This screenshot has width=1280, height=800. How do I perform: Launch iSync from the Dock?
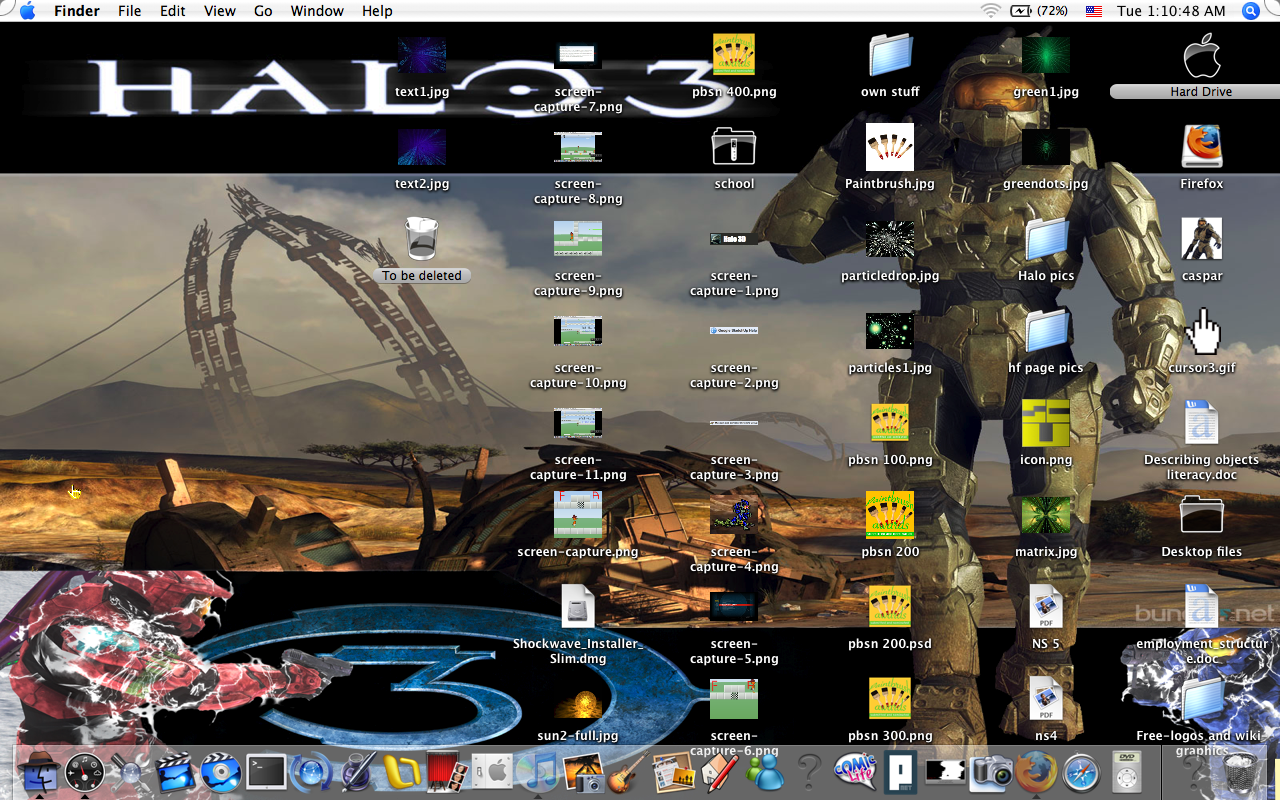312,772
